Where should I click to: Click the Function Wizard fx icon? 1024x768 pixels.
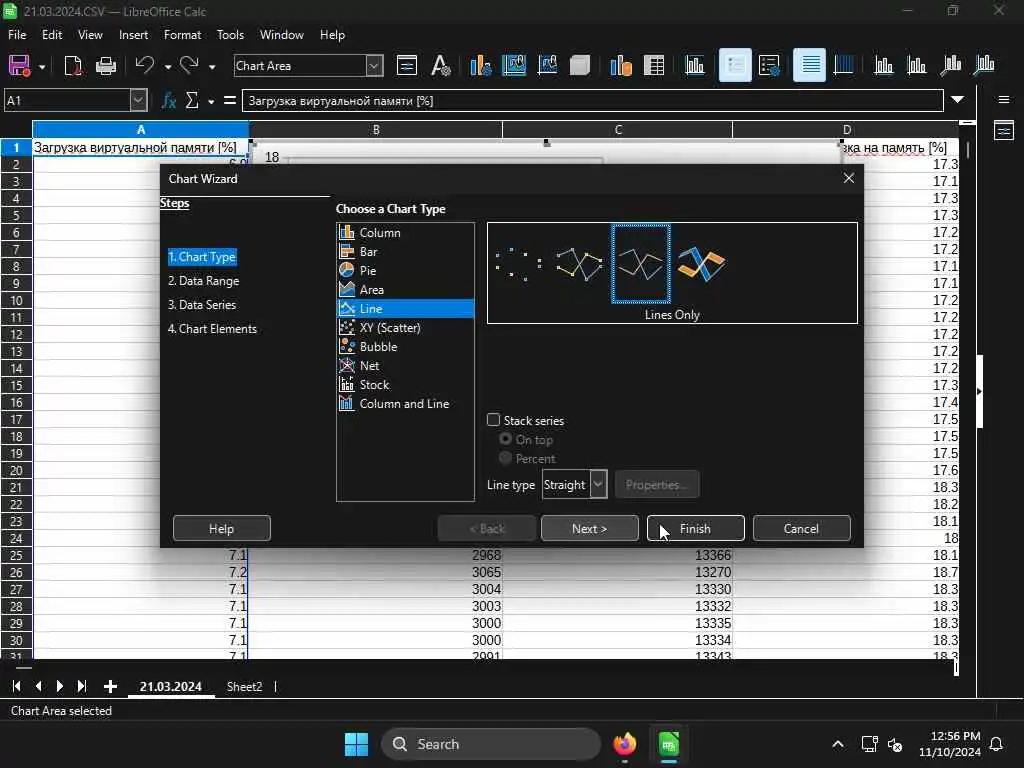tap(168, 101)
